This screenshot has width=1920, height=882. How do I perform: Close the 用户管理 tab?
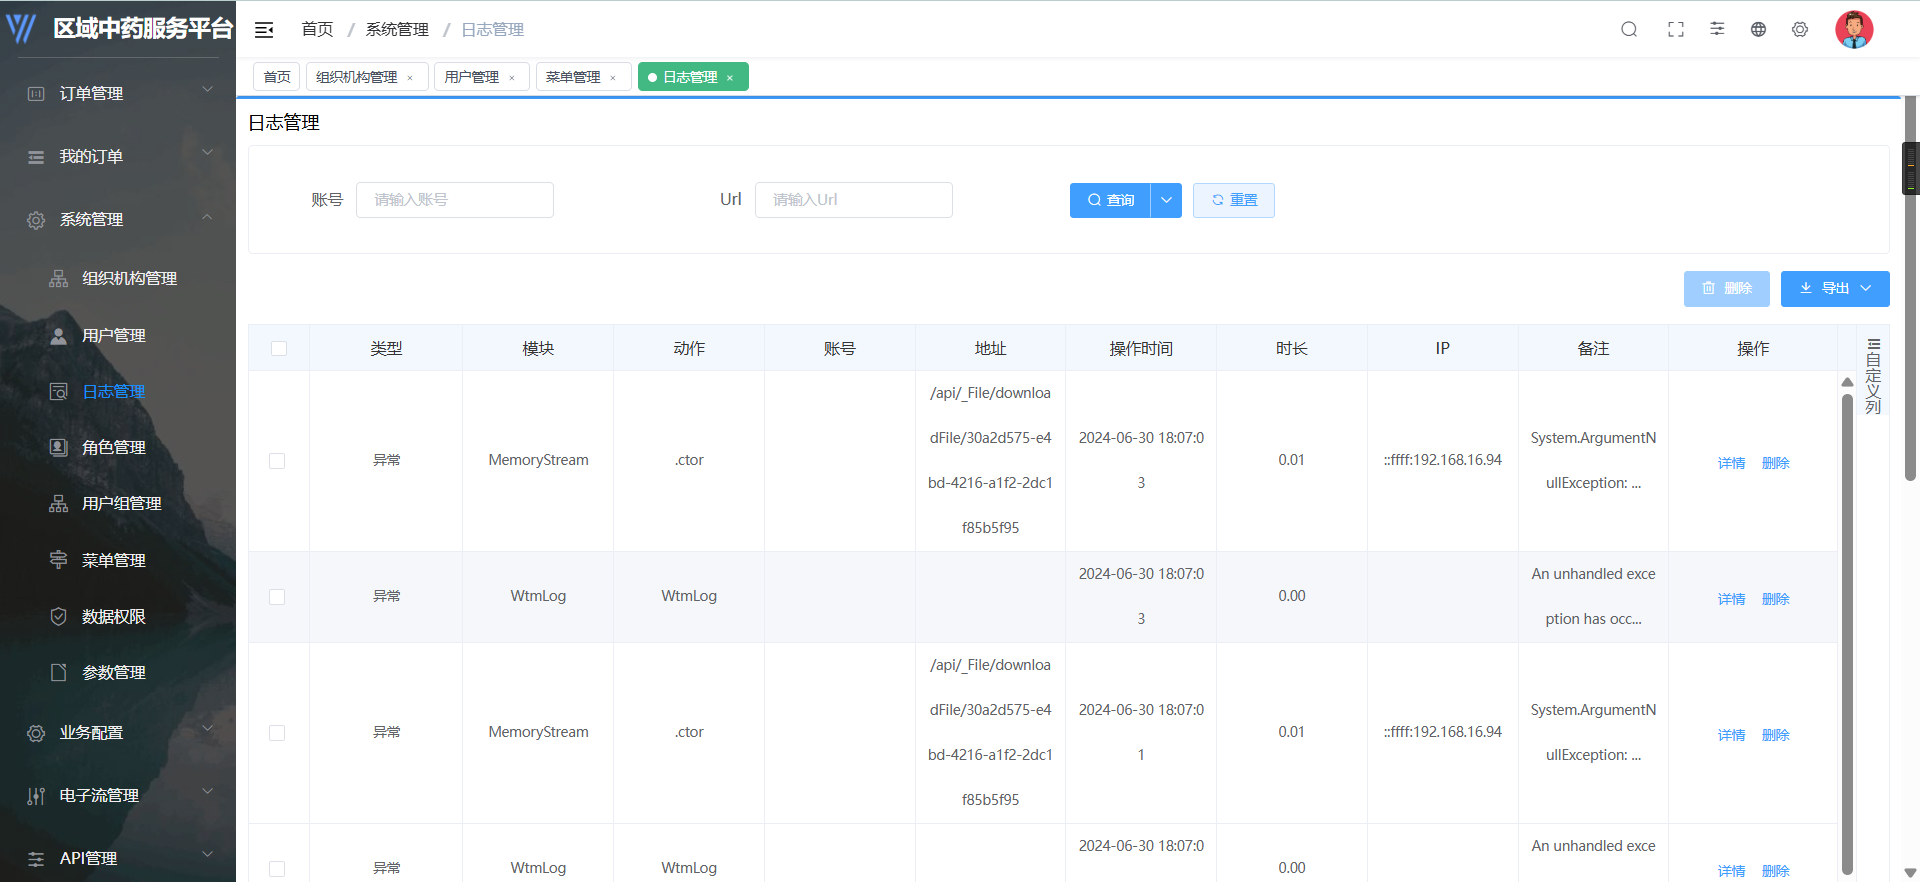tap(512, 78)
